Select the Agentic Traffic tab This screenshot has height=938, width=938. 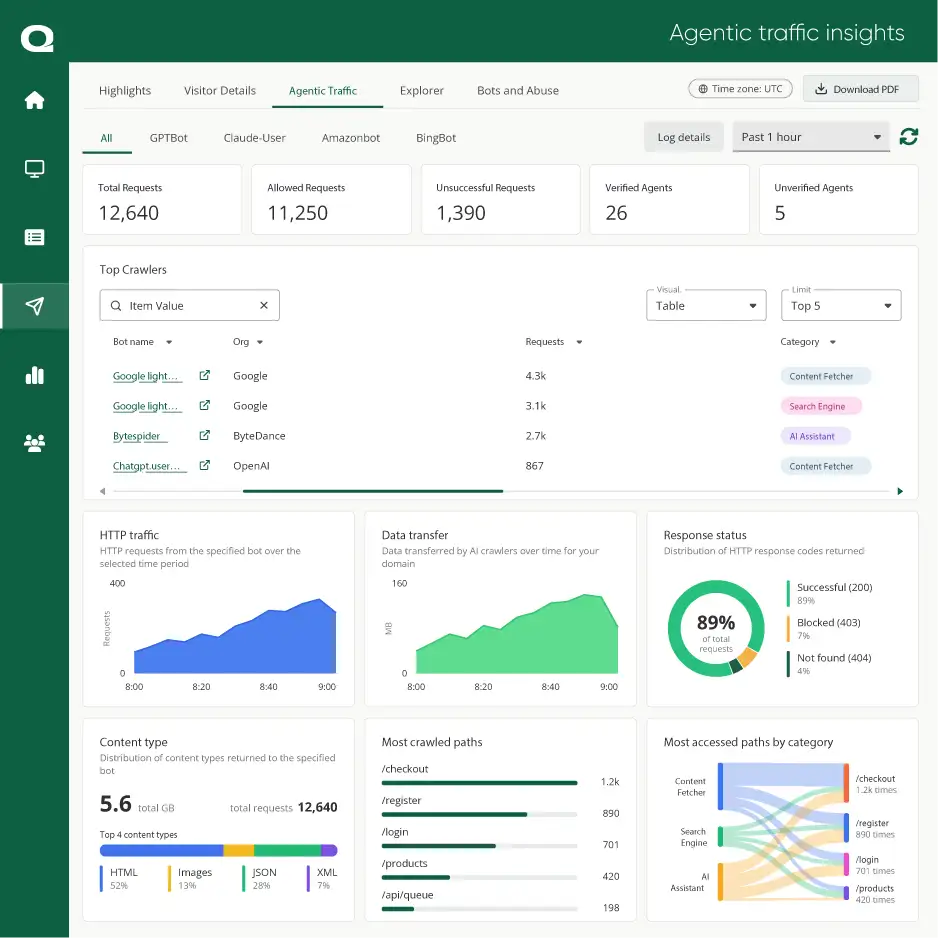coord(323,90)
